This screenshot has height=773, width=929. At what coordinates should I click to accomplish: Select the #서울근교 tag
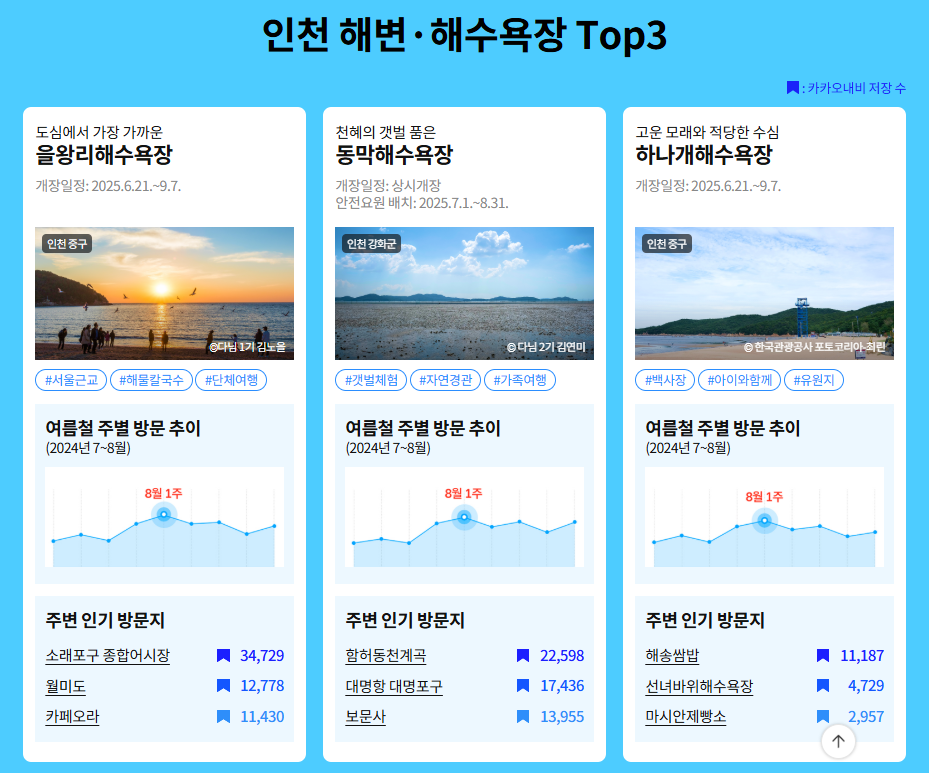(69, 379)
